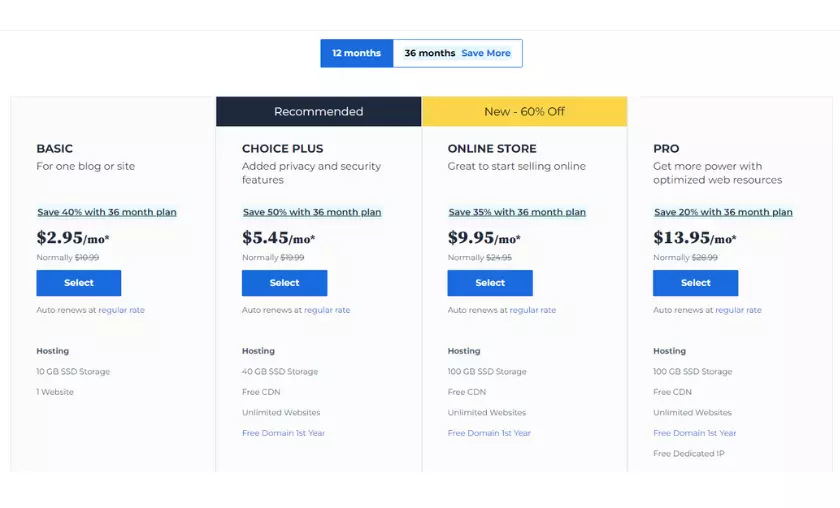
Task: Open 'Save 50% with 36 month plan' link
Action: pos(312,212)
